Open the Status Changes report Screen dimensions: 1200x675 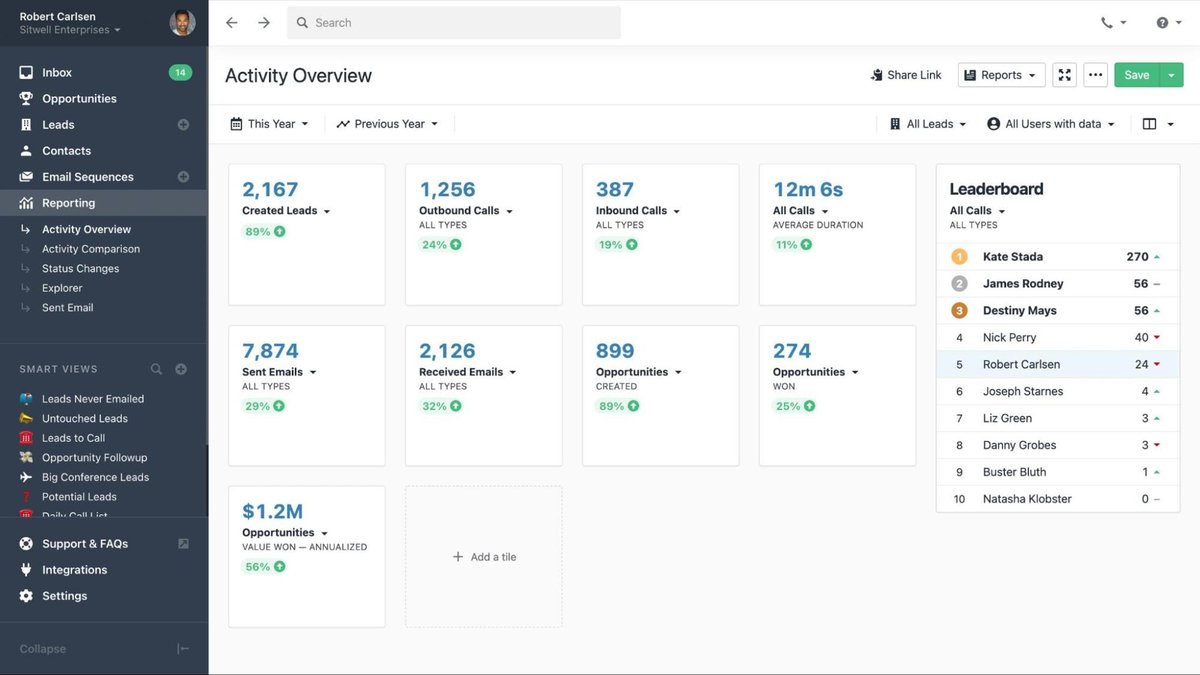80,269
